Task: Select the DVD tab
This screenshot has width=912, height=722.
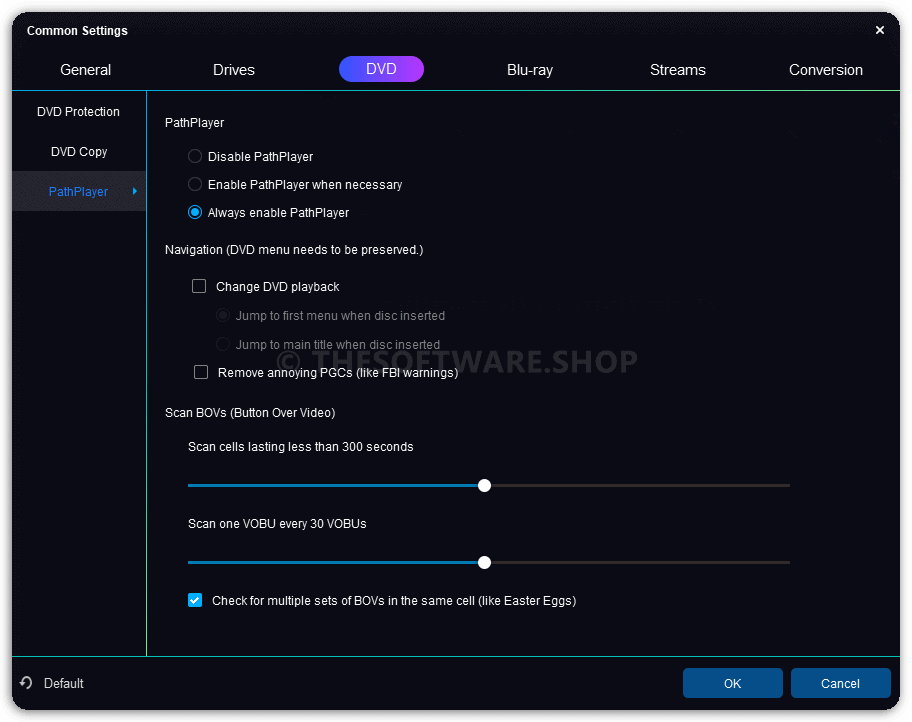Action: (381, 69)
